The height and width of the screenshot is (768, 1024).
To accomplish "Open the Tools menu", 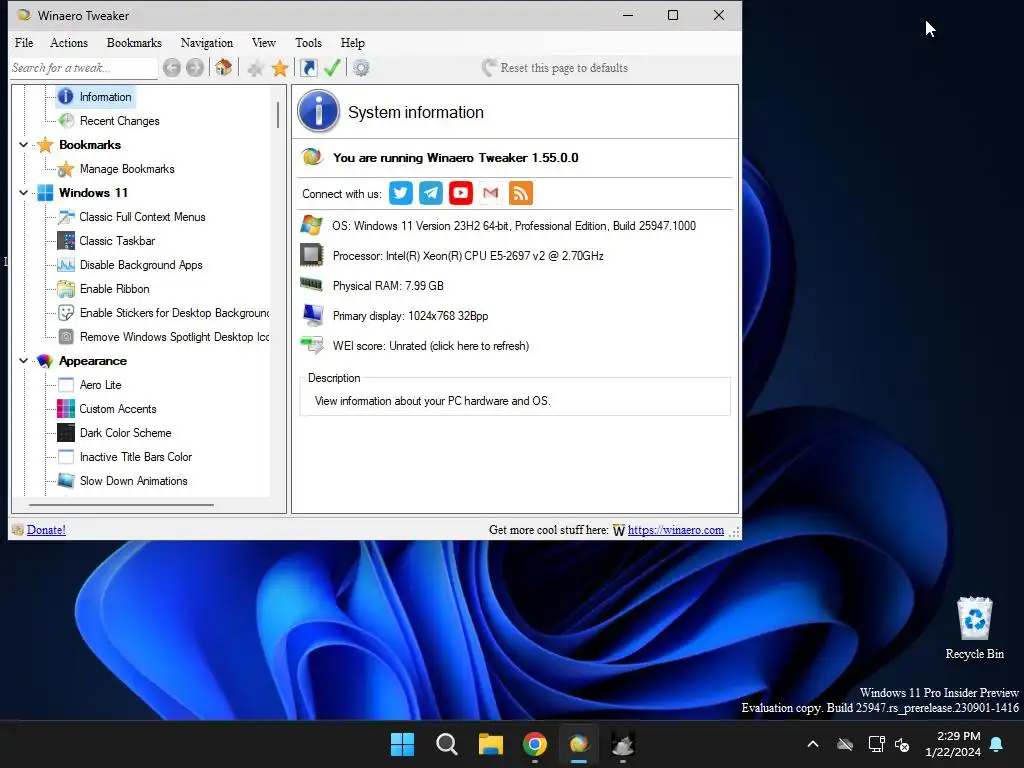I will 308,43.
